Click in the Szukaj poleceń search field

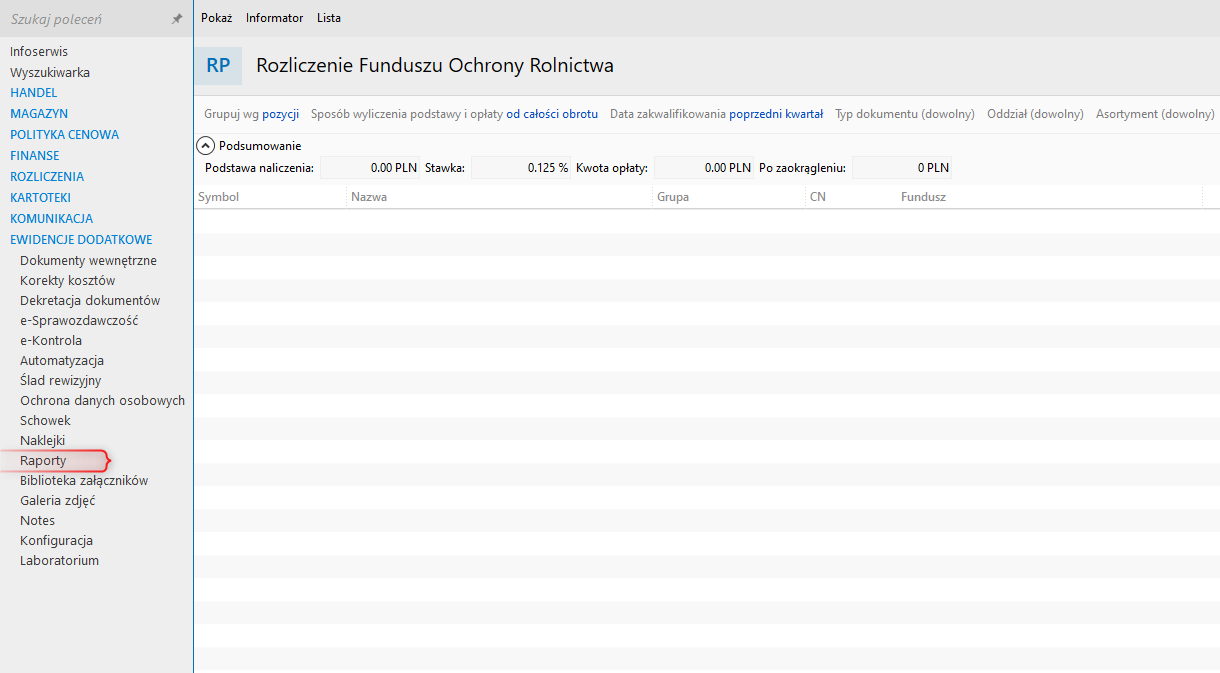click(85, 19)
